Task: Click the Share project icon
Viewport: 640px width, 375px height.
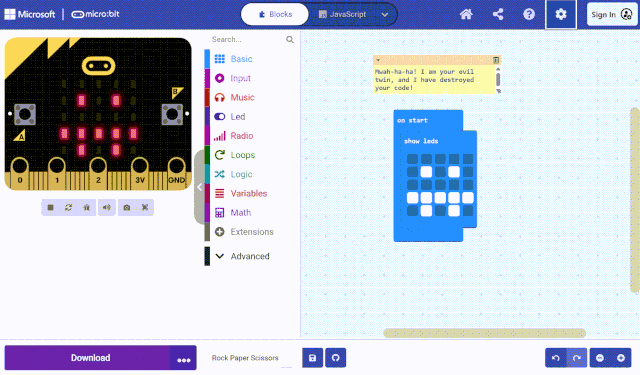Action: coord(498,15)
